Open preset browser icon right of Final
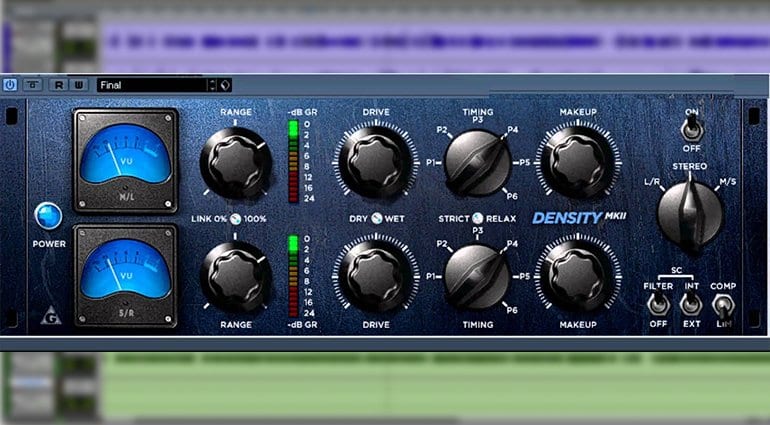This screenshot has width=770, height=425. coord(225,85)
